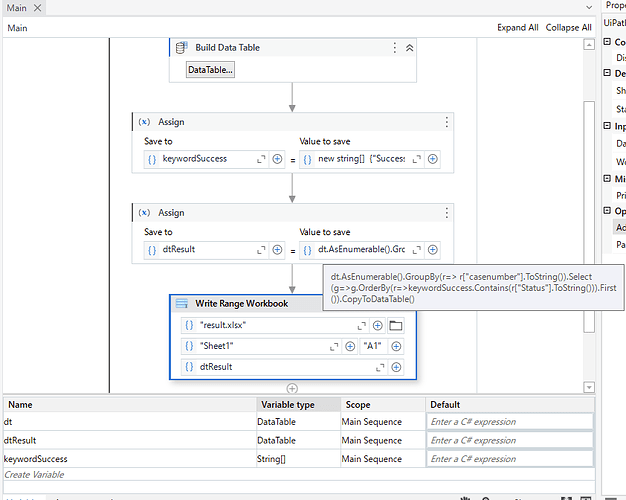
Task: Click "A1" starting cell field
Action: coord(373,346)
